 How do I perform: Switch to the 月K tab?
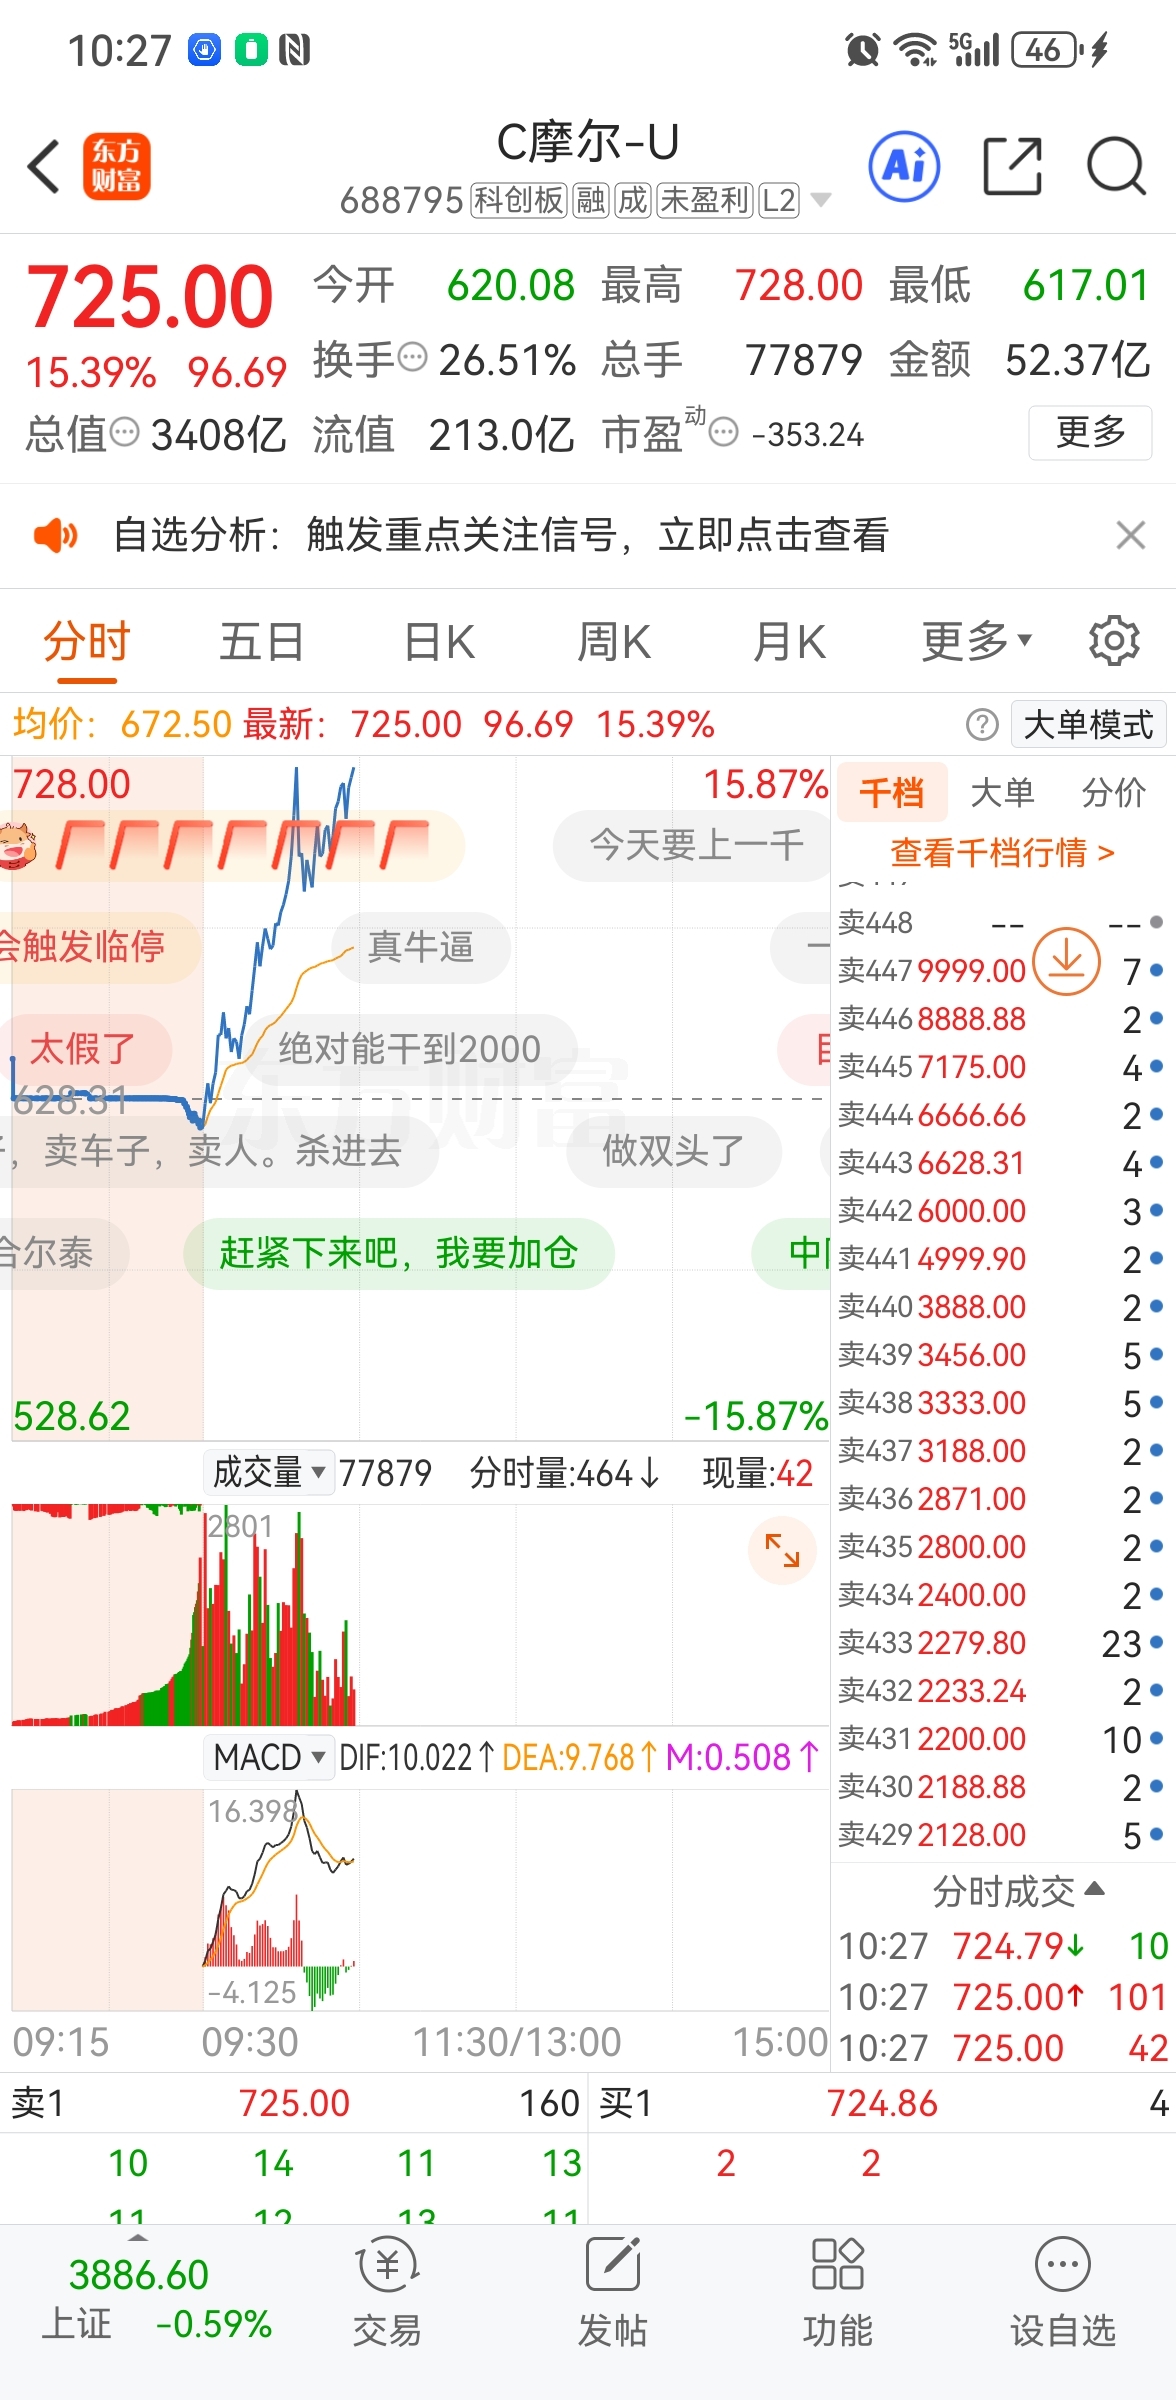click(x=790, y=641)
